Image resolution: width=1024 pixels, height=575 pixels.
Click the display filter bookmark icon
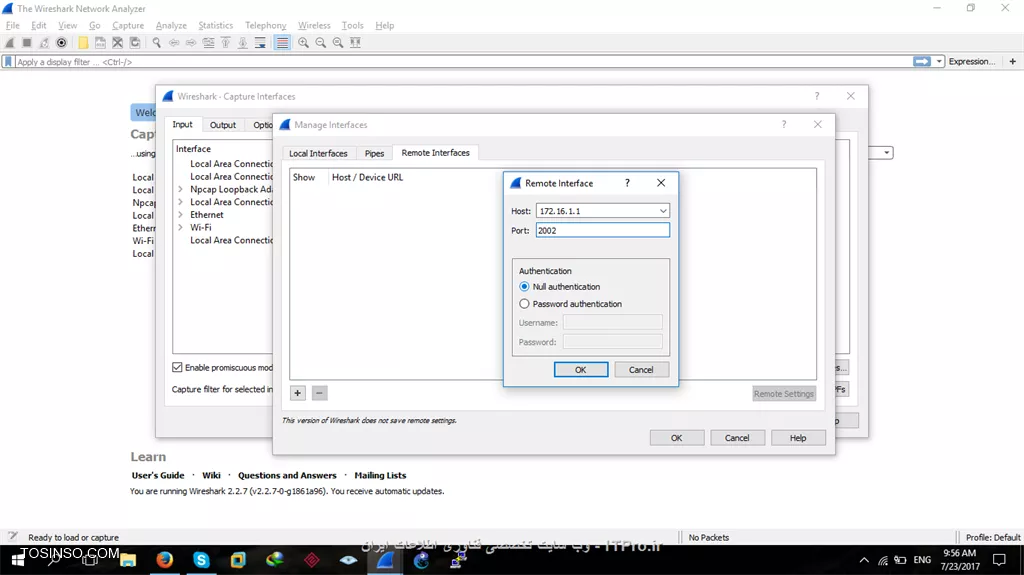tap(8, 61)
